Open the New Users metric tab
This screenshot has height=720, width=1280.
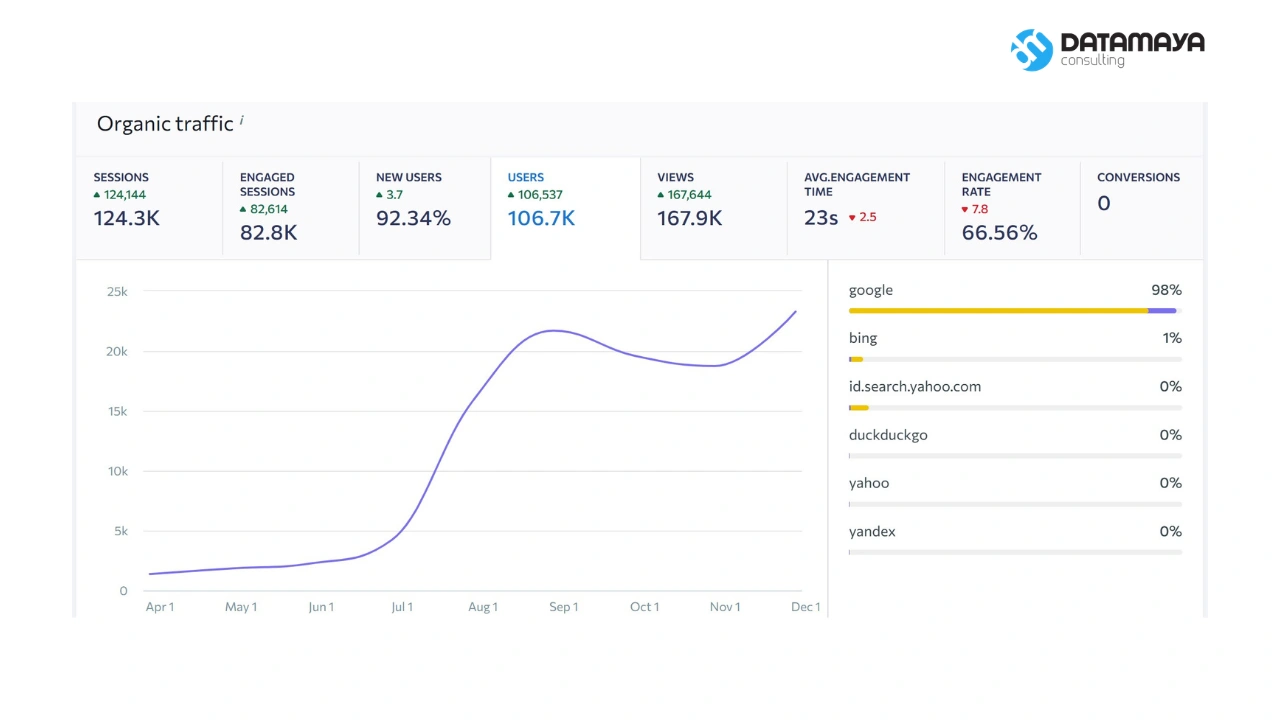coord(425,208)
